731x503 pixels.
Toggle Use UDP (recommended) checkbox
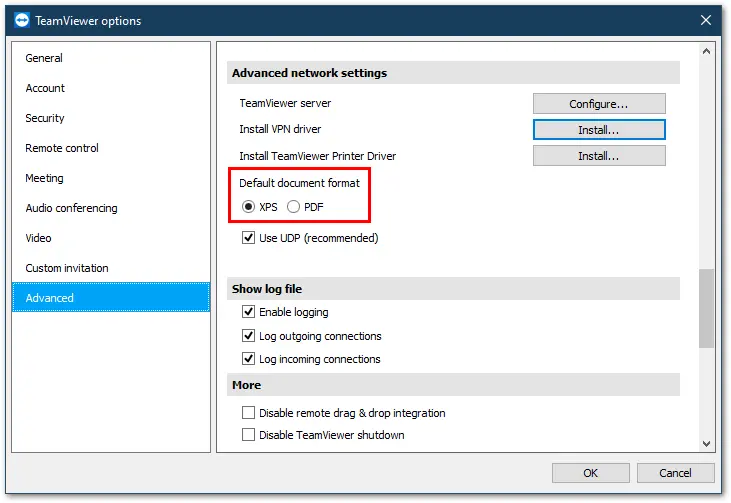pyautogui.click(x=248, y=238)
